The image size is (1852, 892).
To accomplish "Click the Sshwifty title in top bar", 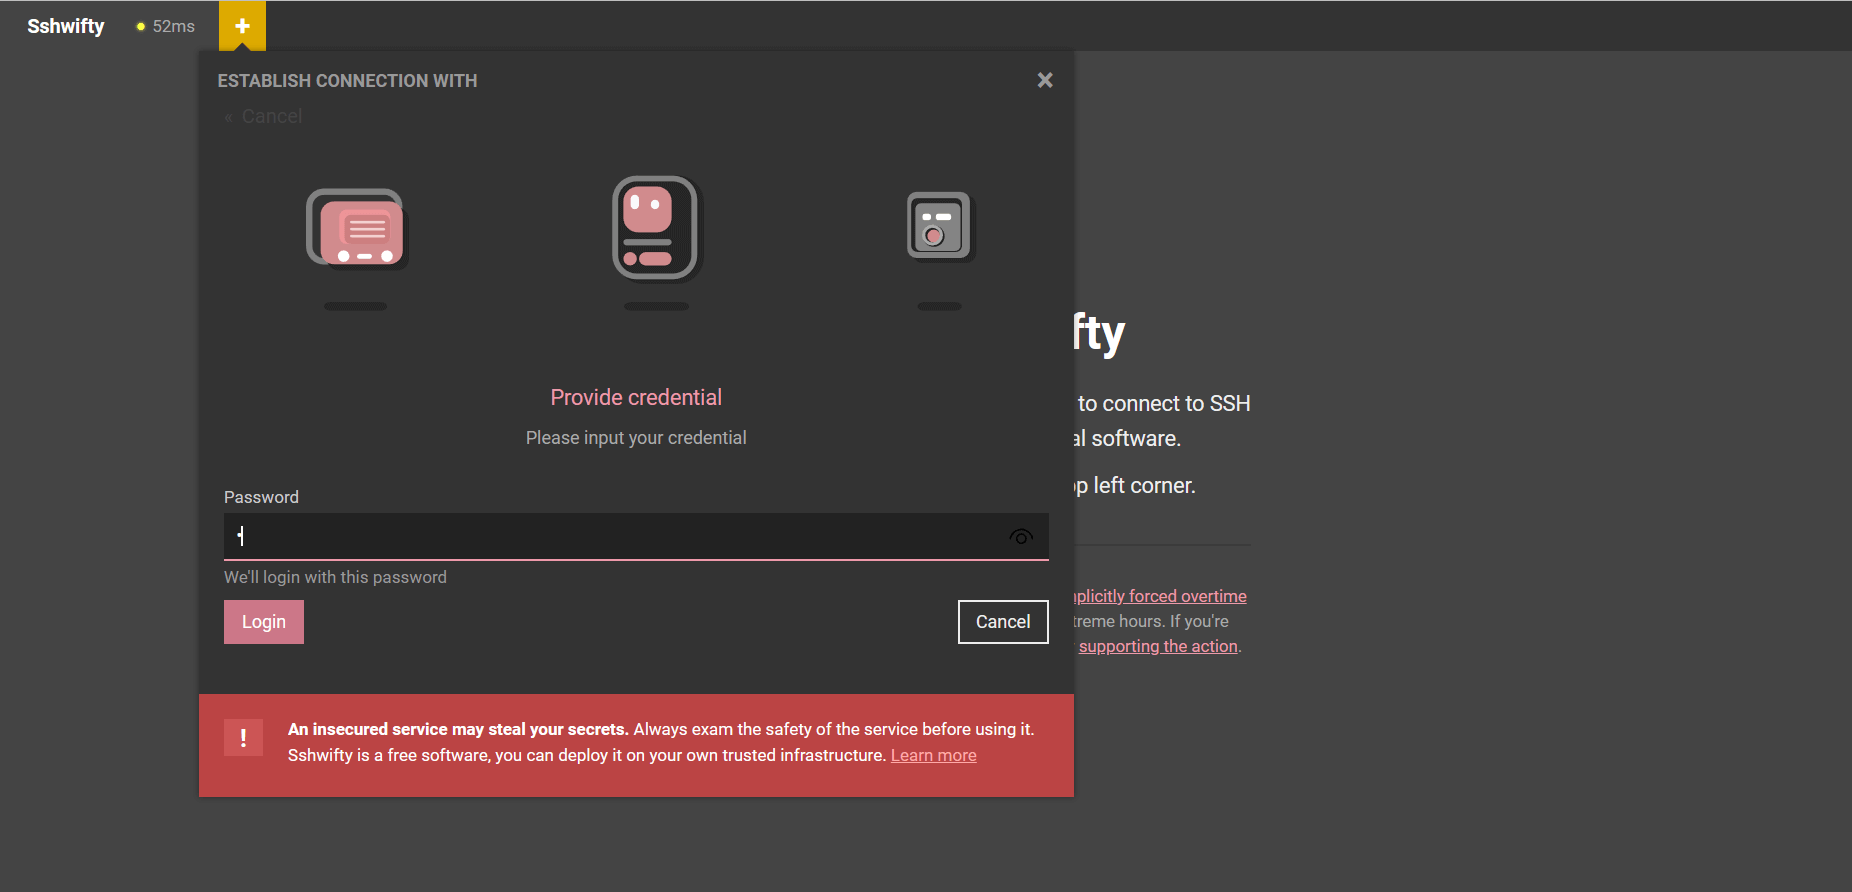I will point(66,26).
